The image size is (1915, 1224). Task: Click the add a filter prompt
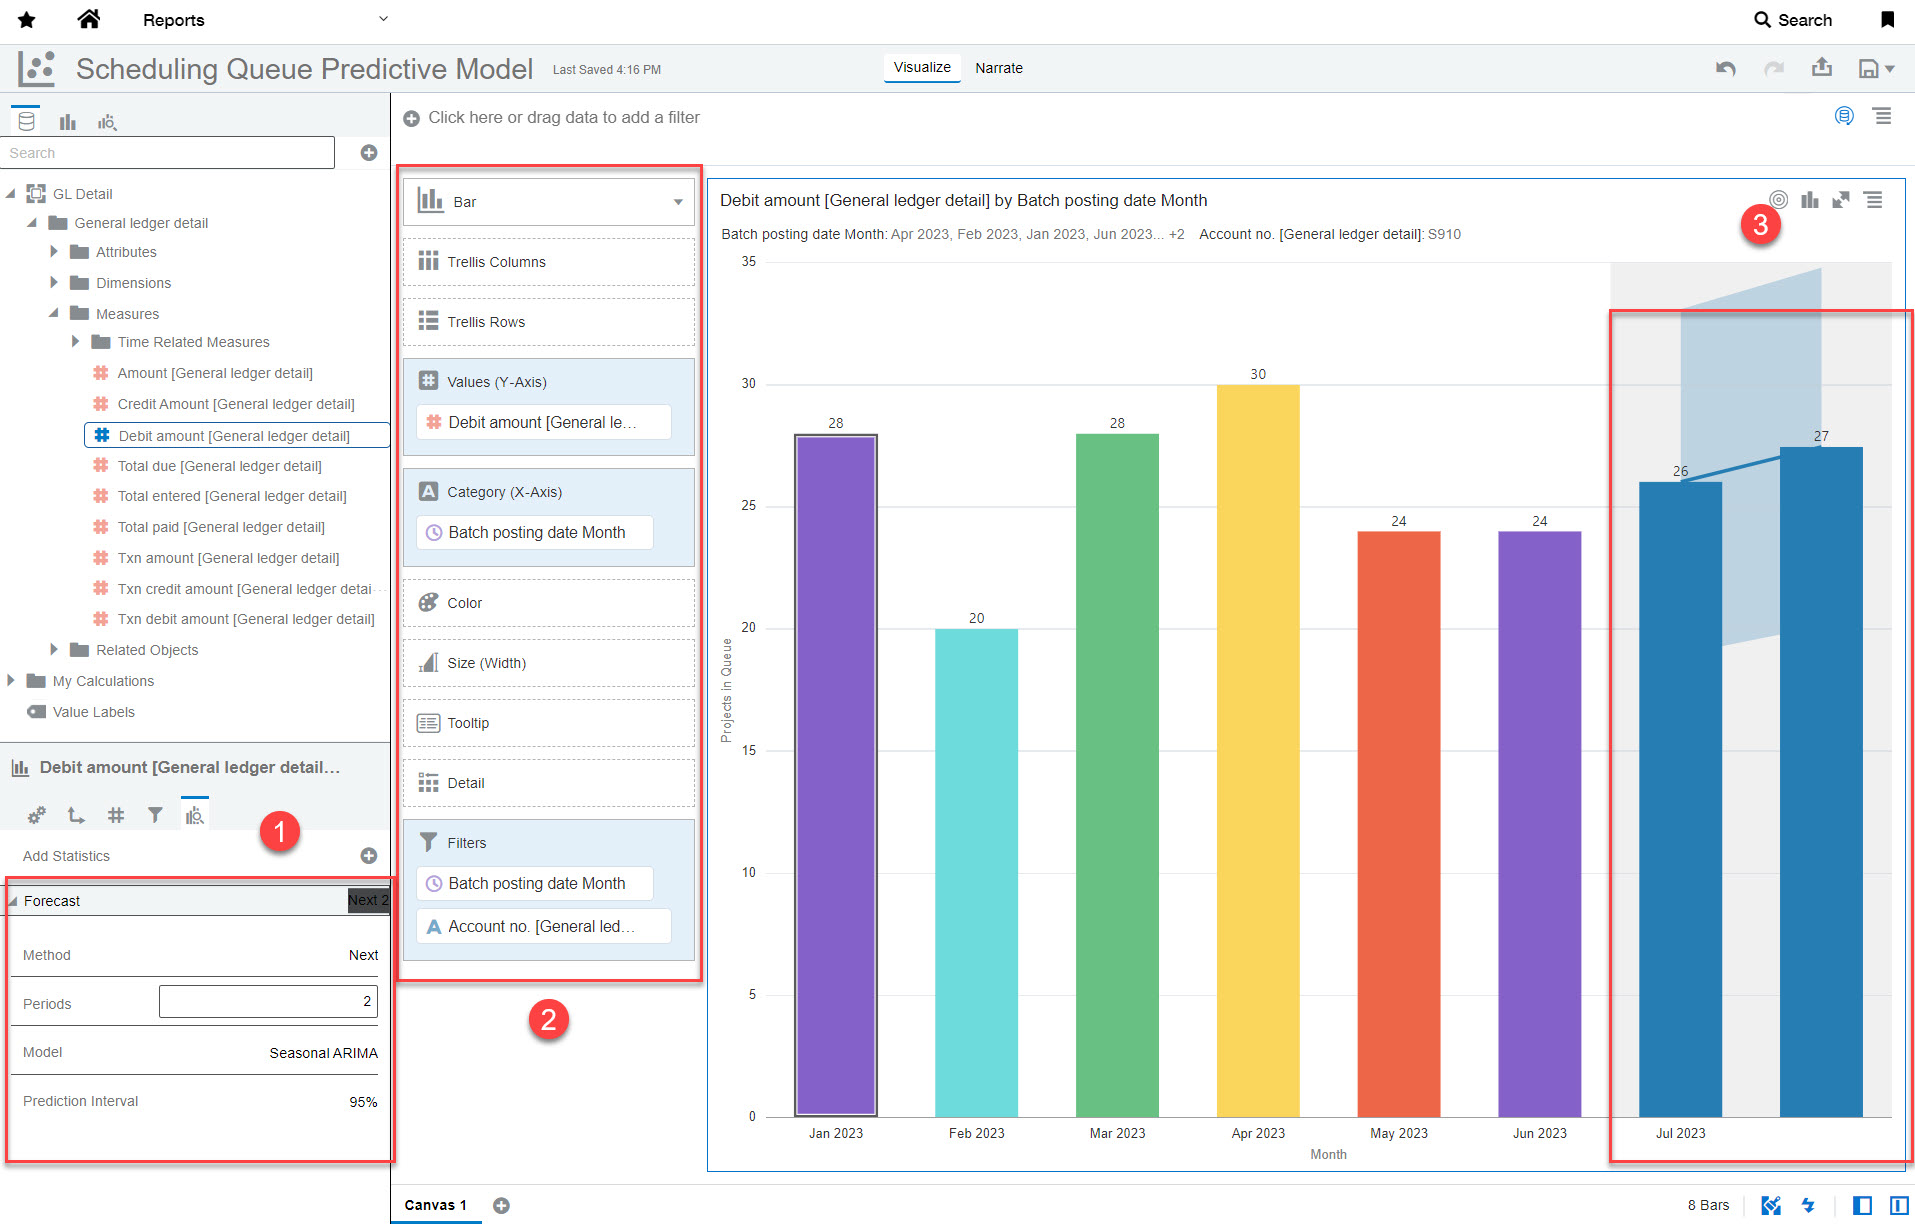pyautogui.click(x=563, y=118)
